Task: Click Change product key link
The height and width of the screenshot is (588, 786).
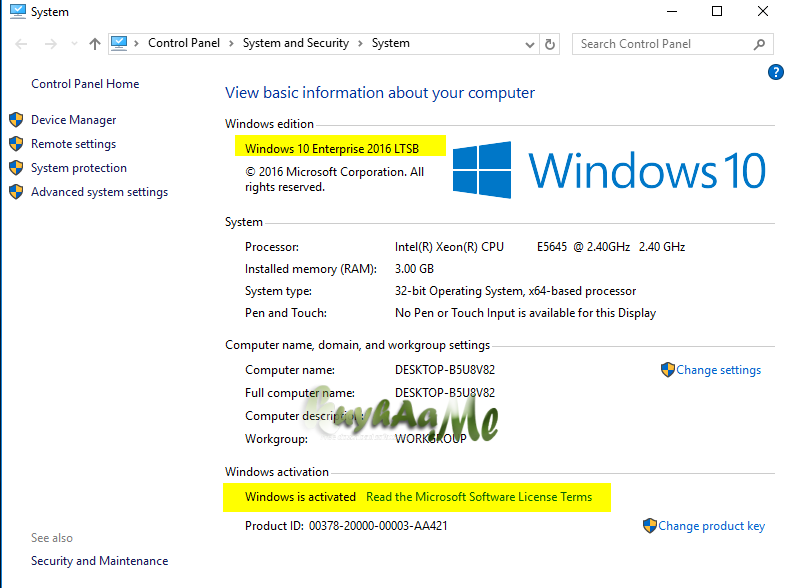Action: click(x=711, y=526)
